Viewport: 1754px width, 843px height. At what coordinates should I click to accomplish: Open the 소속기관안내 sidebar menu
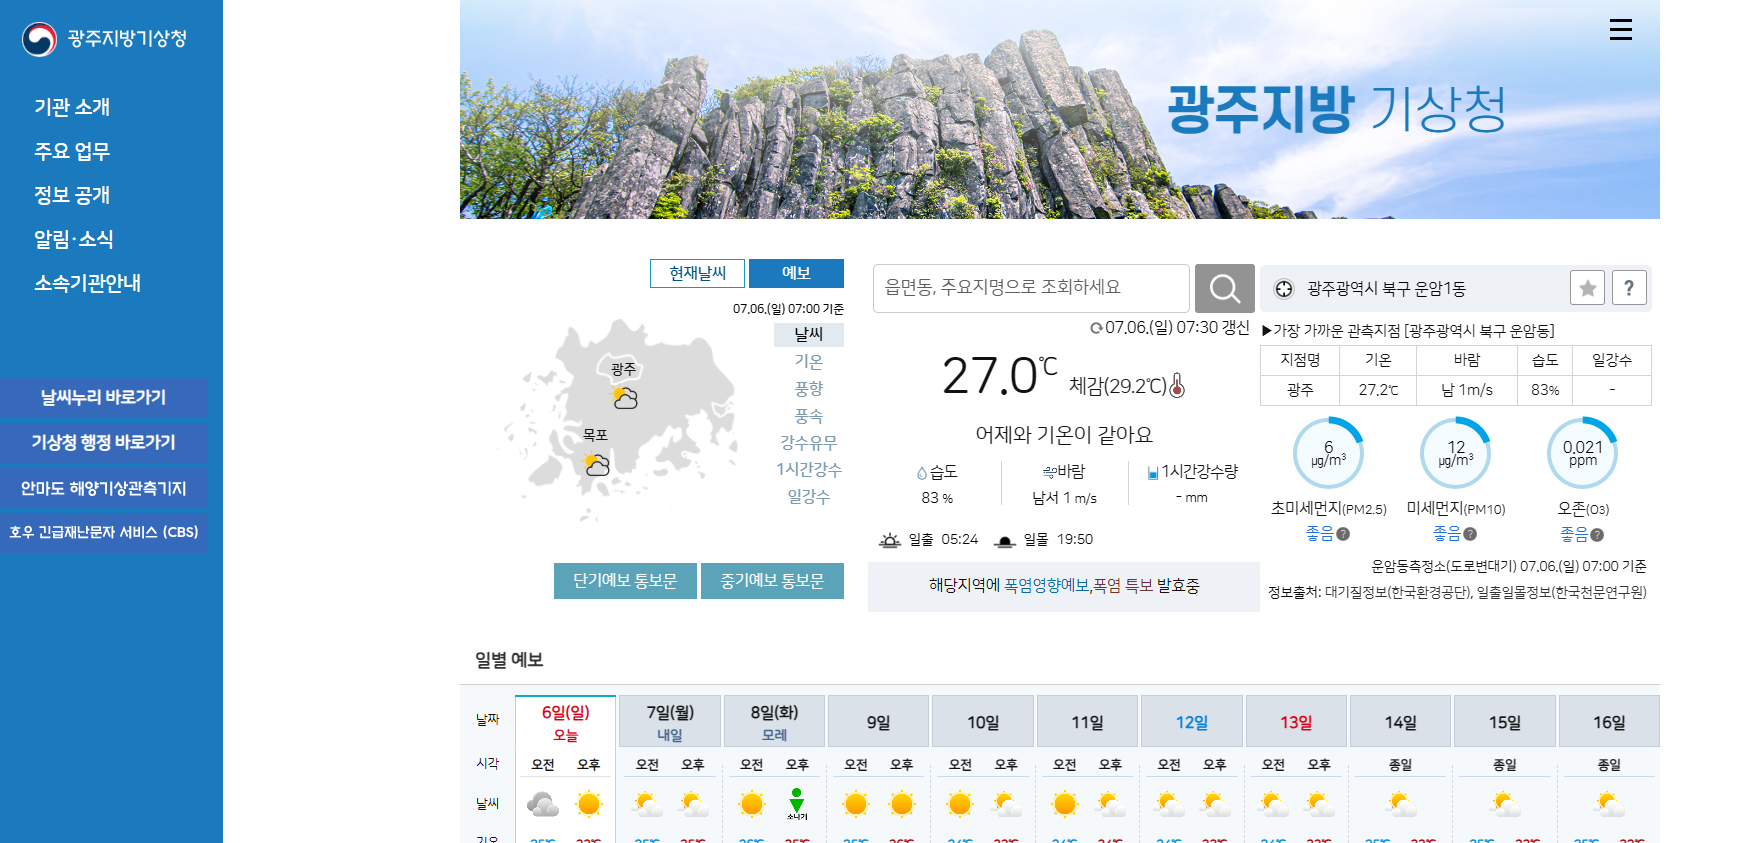click(x=88, y=283)
